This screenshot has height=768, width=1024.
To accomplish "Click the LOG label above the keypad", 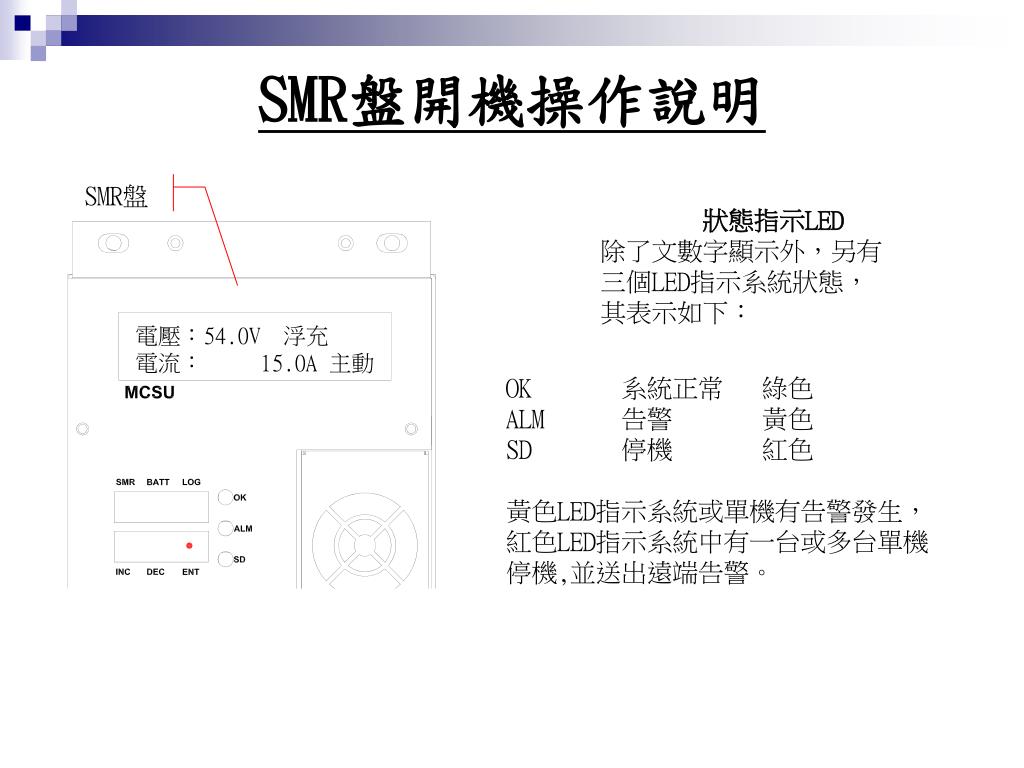I will pos(191,482).
